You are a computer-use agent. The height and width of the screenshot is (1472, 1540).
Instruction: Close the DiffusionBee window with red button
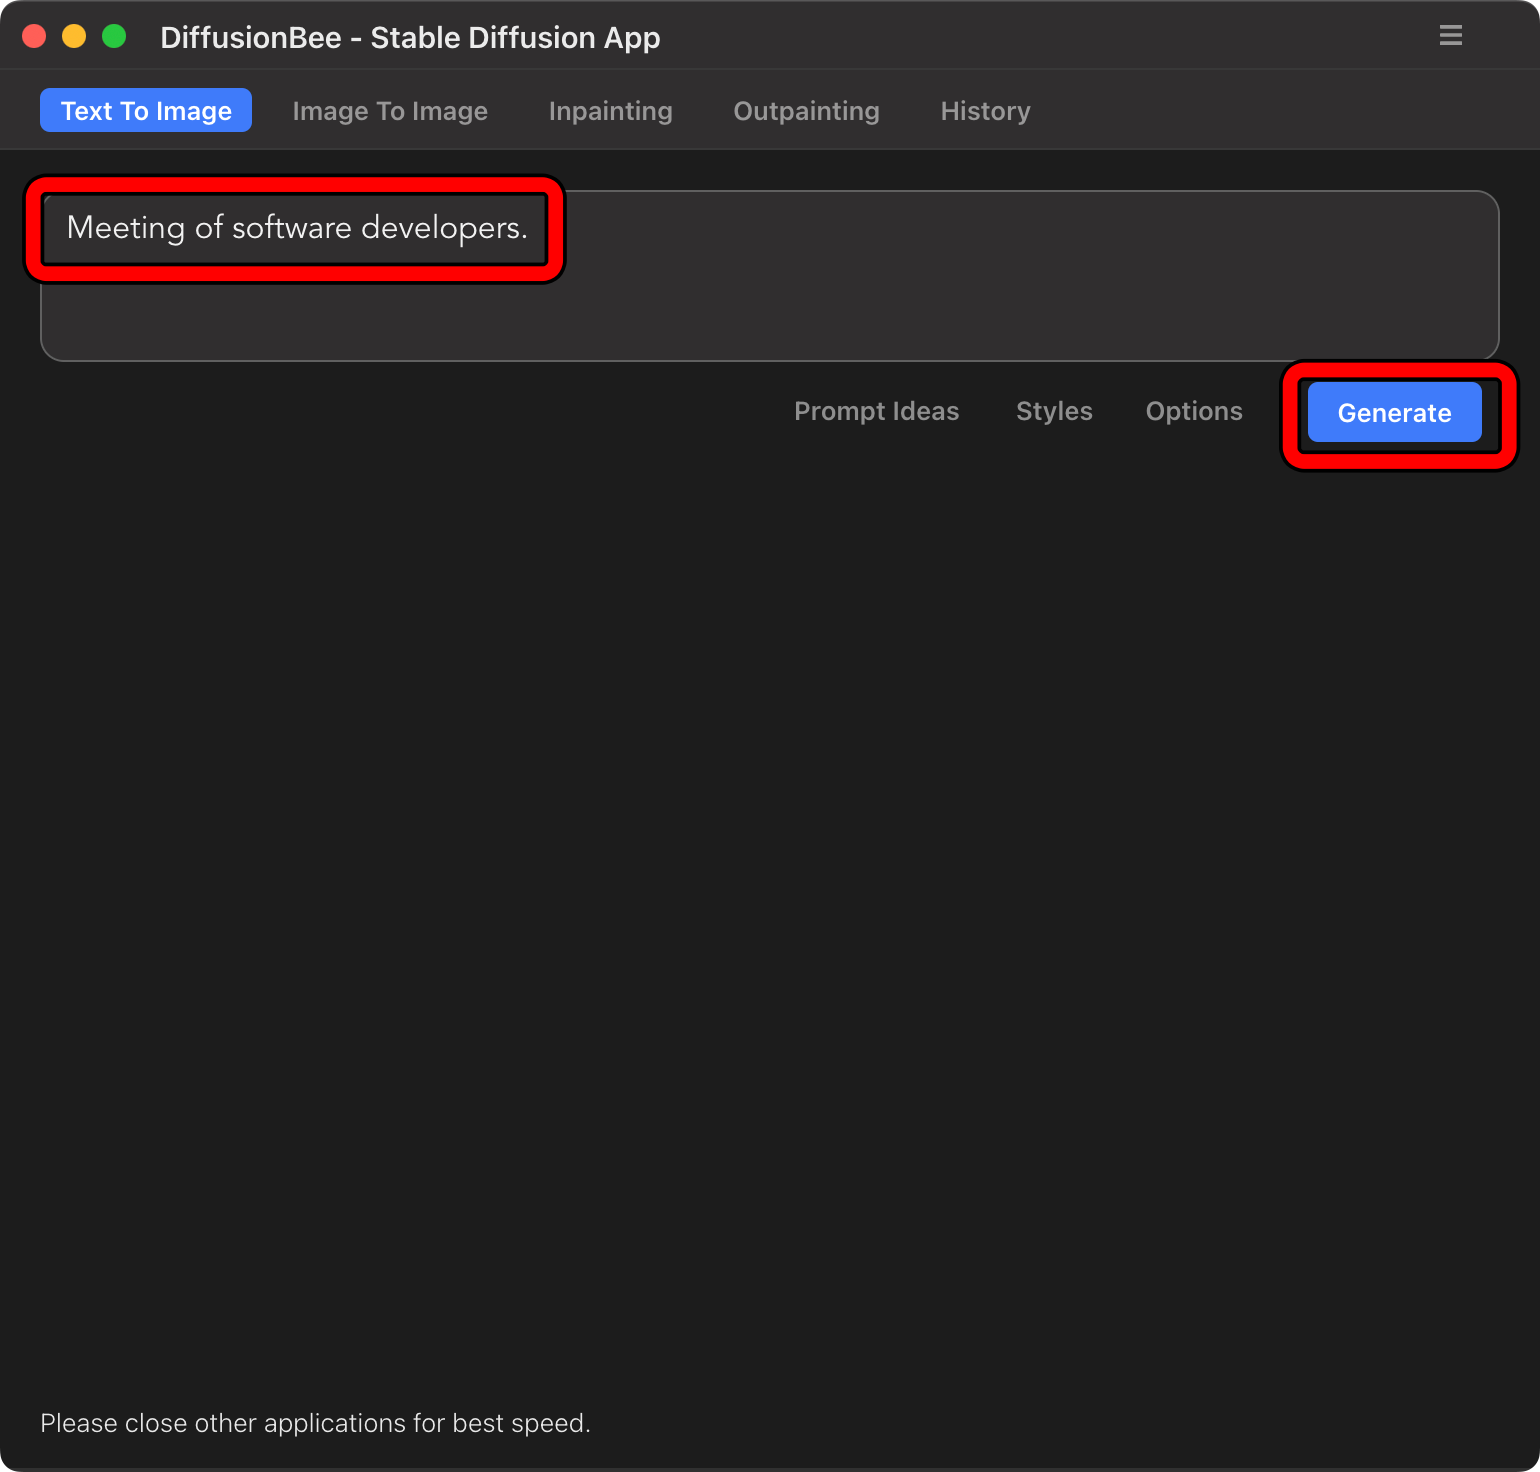click(x=35, y=37)
